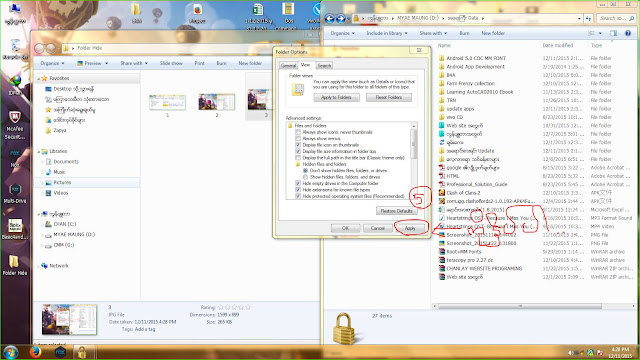Click the Back arrow in Data window

coord(329,18)
